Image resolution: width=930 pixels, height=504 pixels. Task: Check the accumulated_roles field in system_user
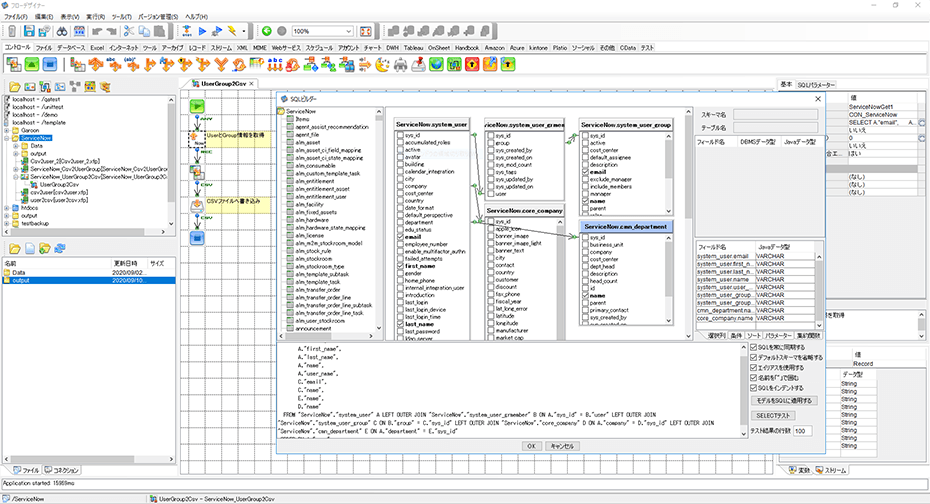click(x=400, y=142)
